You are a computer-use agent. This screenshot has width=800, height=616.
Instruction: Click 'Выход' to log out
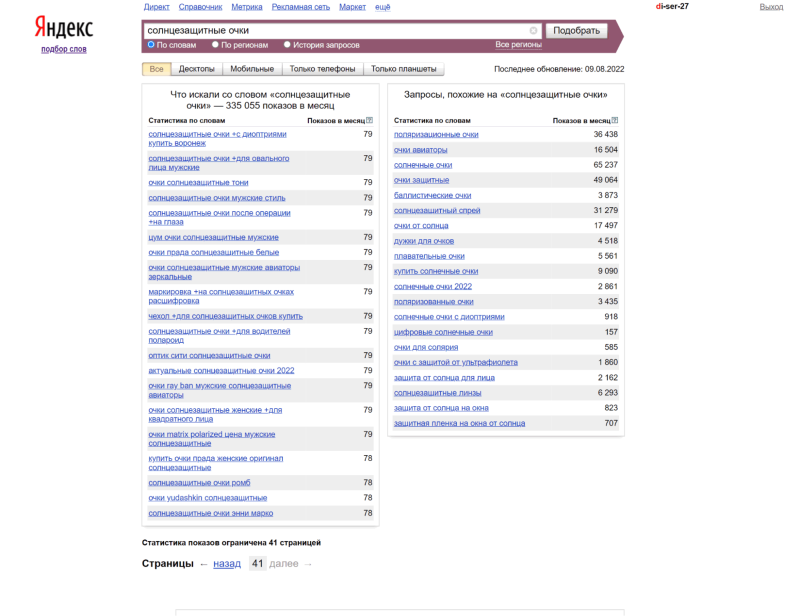click(771, 6)
